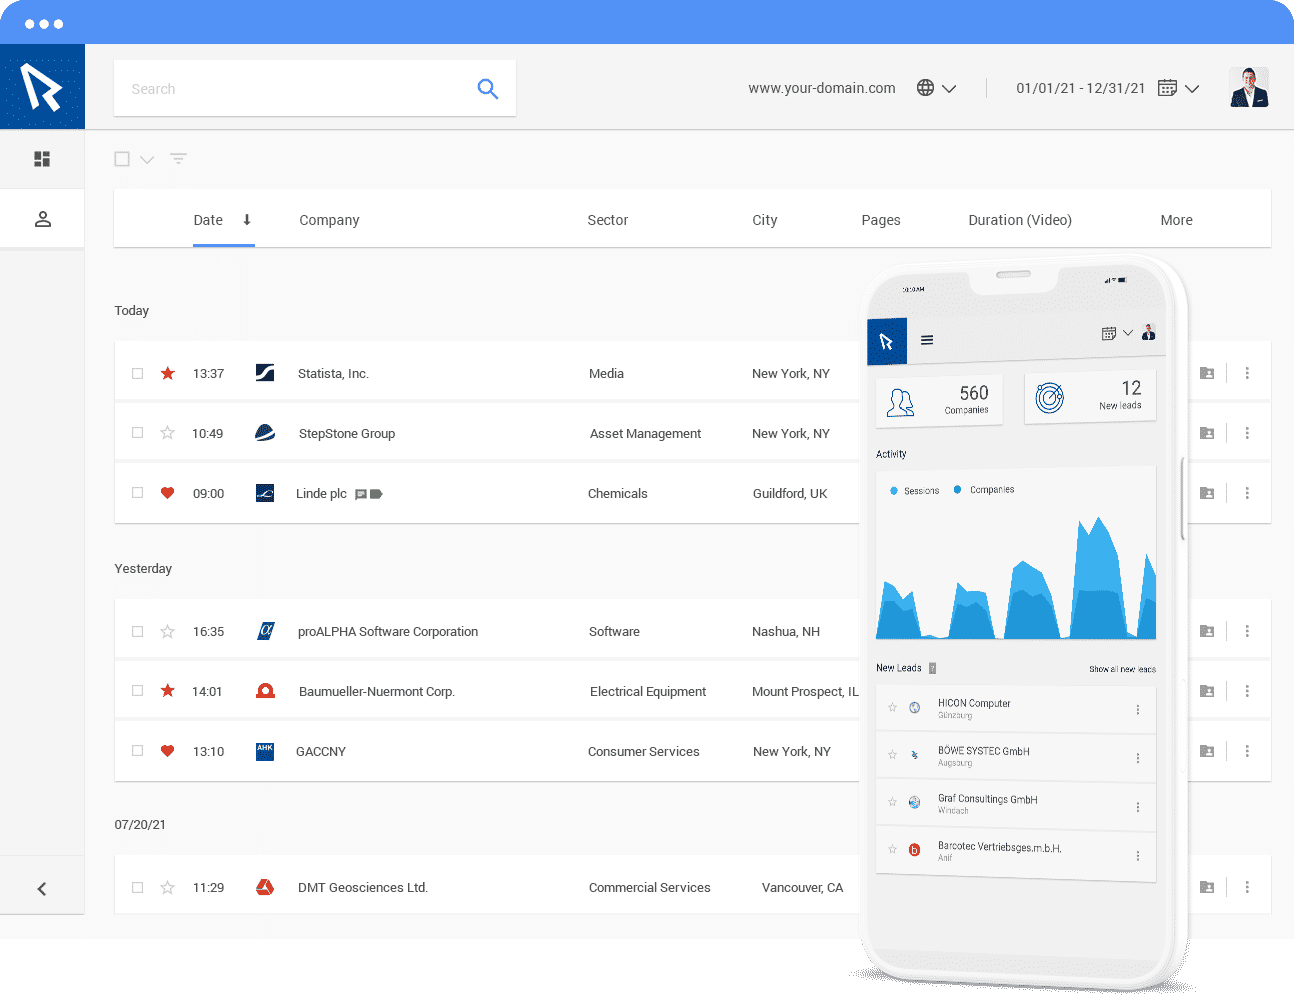Expand the domain selector dropdown

[937, 88]
